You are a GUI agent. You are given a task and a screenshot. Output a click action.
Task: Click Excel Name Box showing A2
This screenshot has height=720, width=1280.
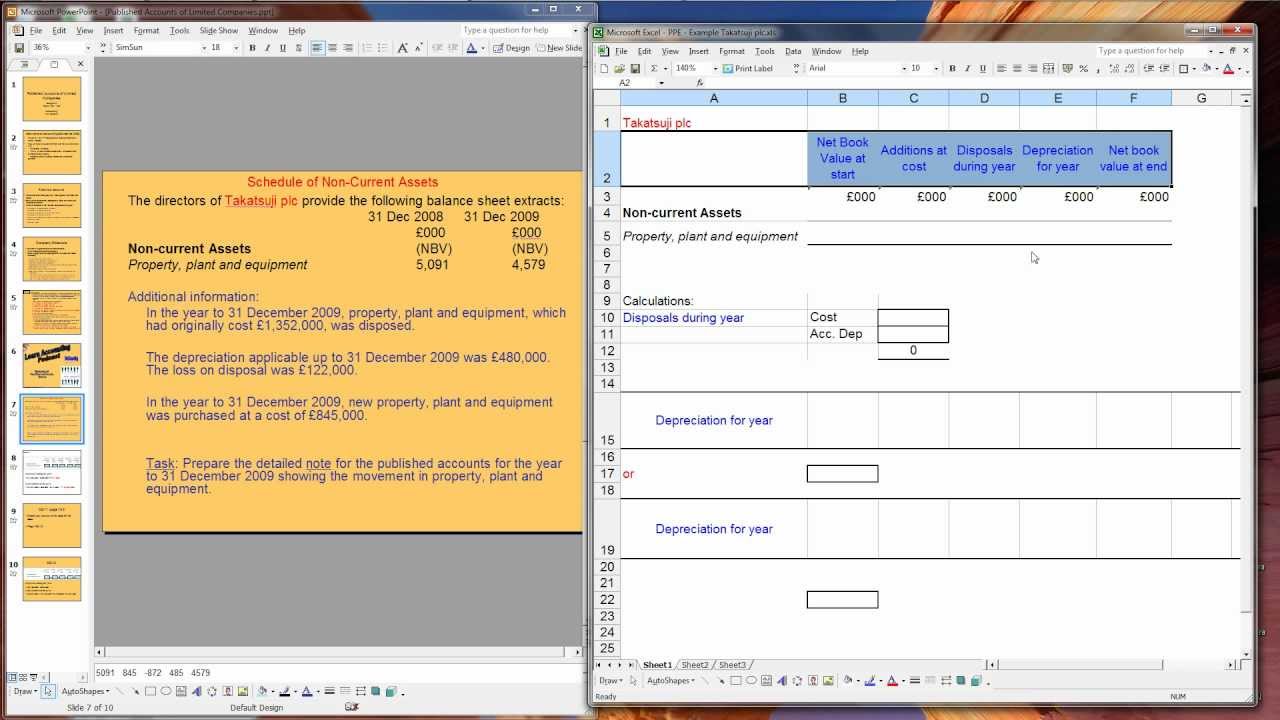[630, 83]
